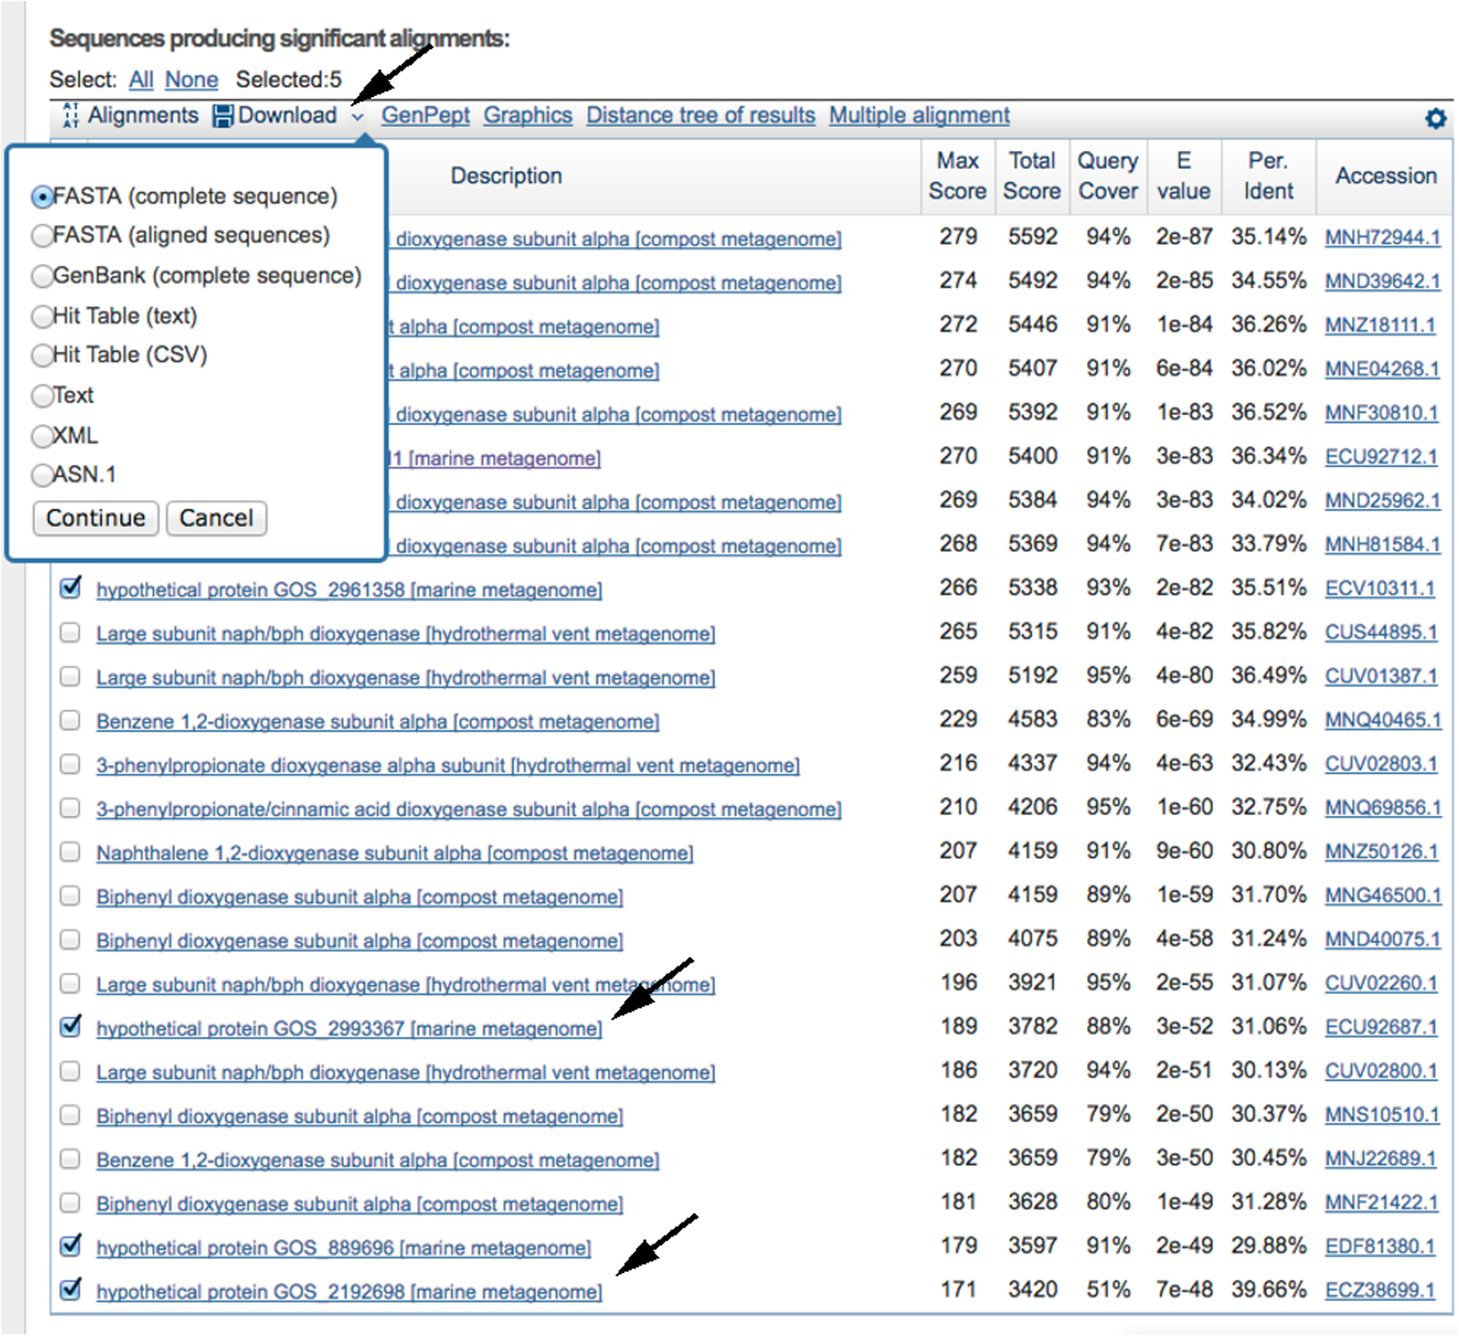The width and height of the screenshot is (1459, 1336).
Task: Open accession CUV02803.1
Action: [x=1381, y=765]
